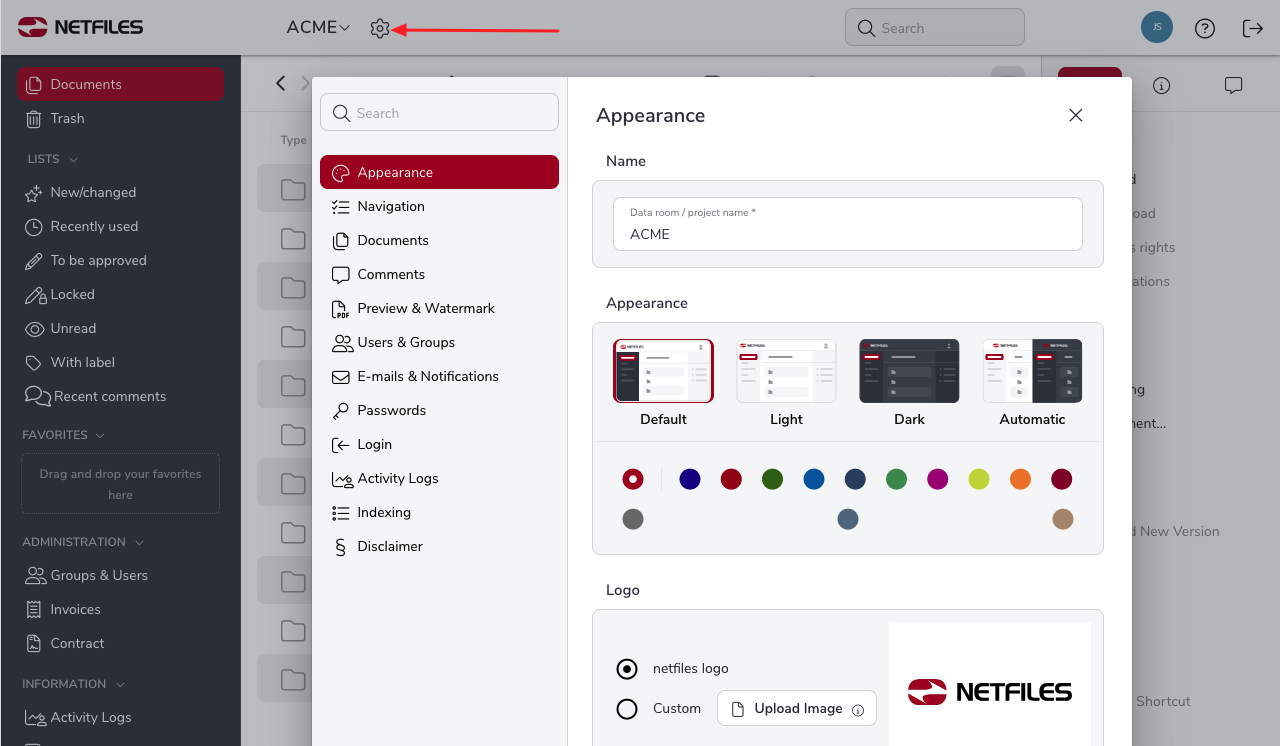
Task: Collapse the ADMINISTRATION section
Action: click(83, 542)
